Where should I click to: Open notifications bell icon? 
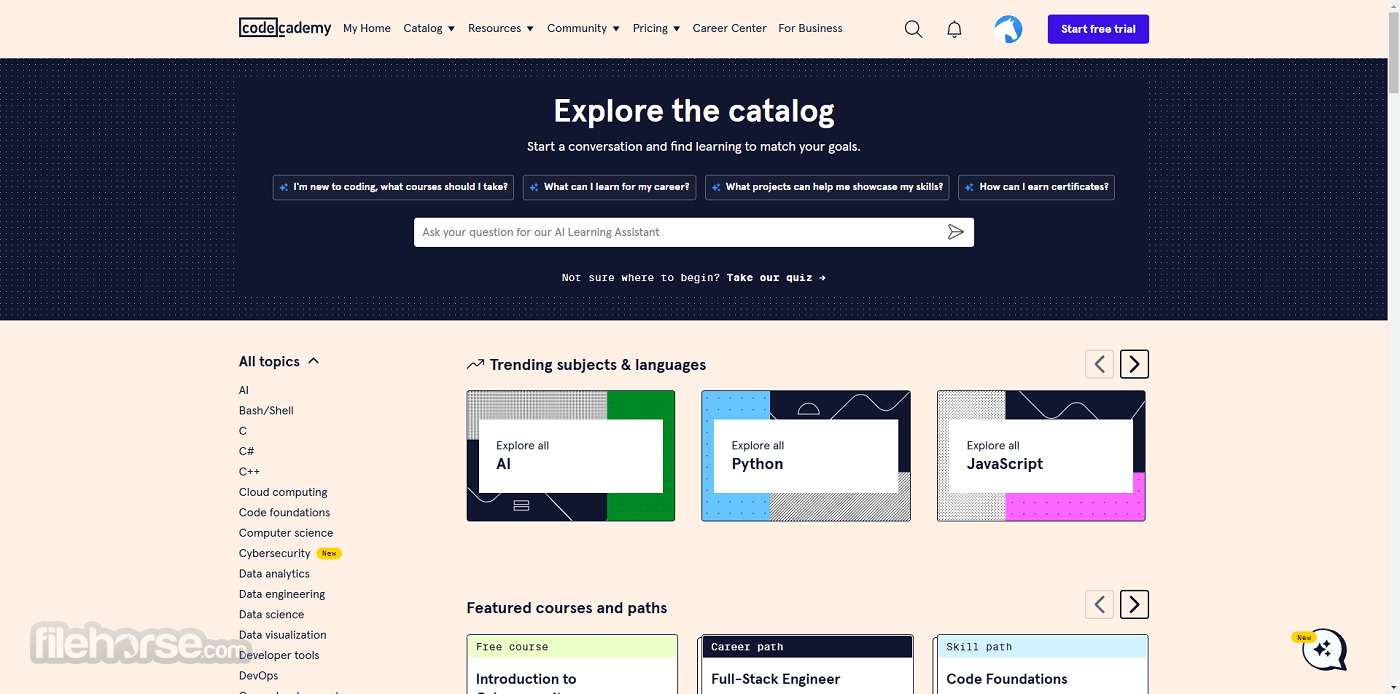954,29
